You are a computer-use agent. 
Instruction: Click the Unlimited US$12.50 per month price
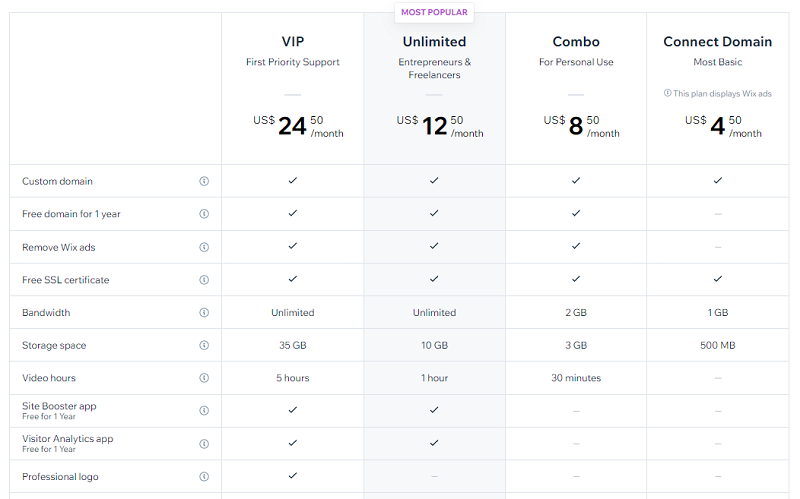pyautogui.click(x=439, y=126)
